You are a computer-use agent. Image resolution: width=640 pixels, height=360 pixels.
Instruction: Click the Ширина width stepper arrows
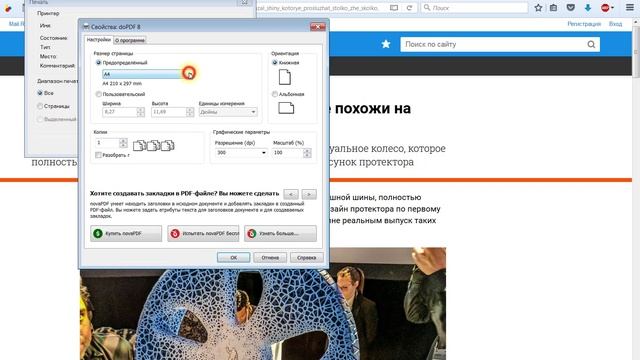(x=140, y=112)
